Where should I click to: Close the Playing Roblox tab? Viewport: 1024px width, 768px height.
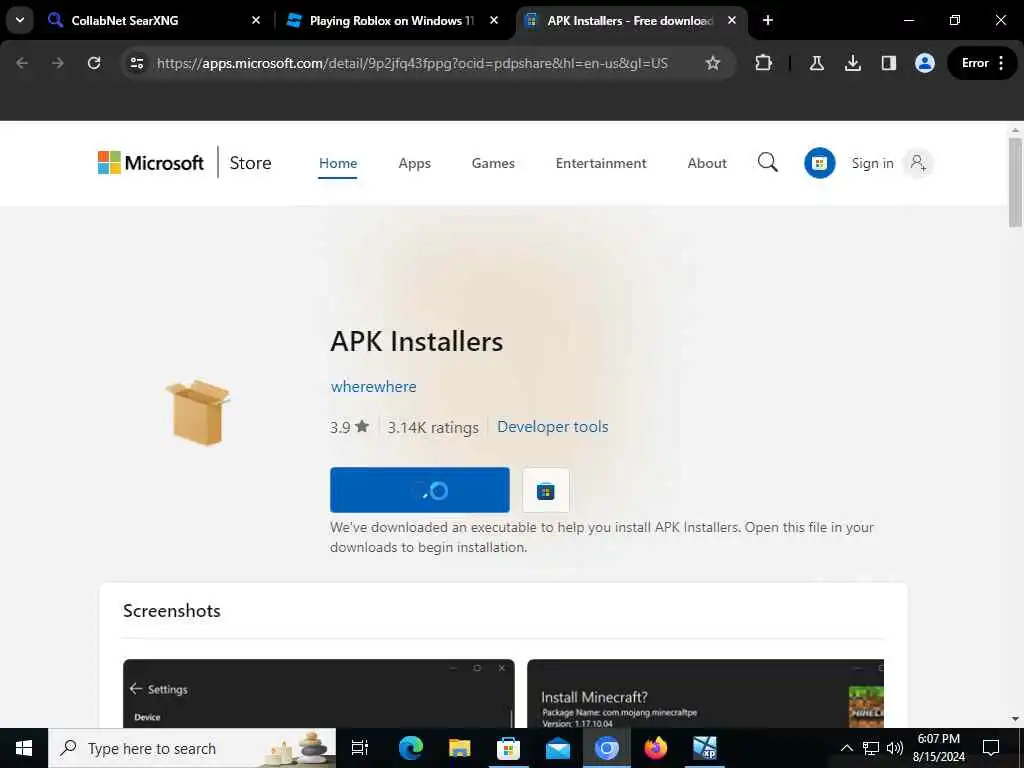tap(494, 21)
